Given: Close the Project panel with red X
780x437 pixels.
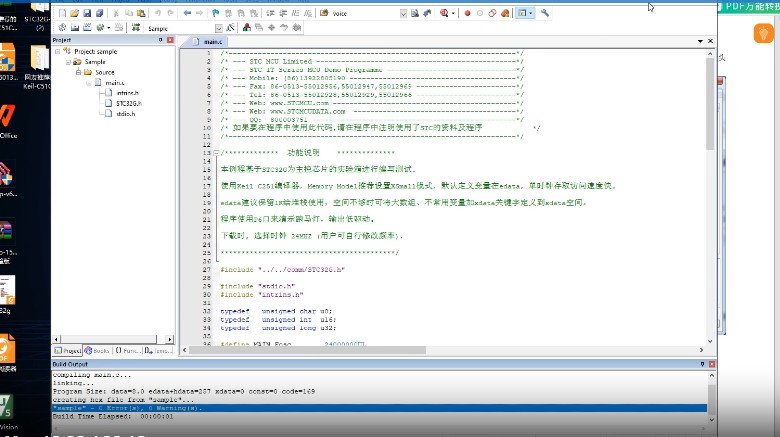Looking at the screenshot, I should click(169, 40).
